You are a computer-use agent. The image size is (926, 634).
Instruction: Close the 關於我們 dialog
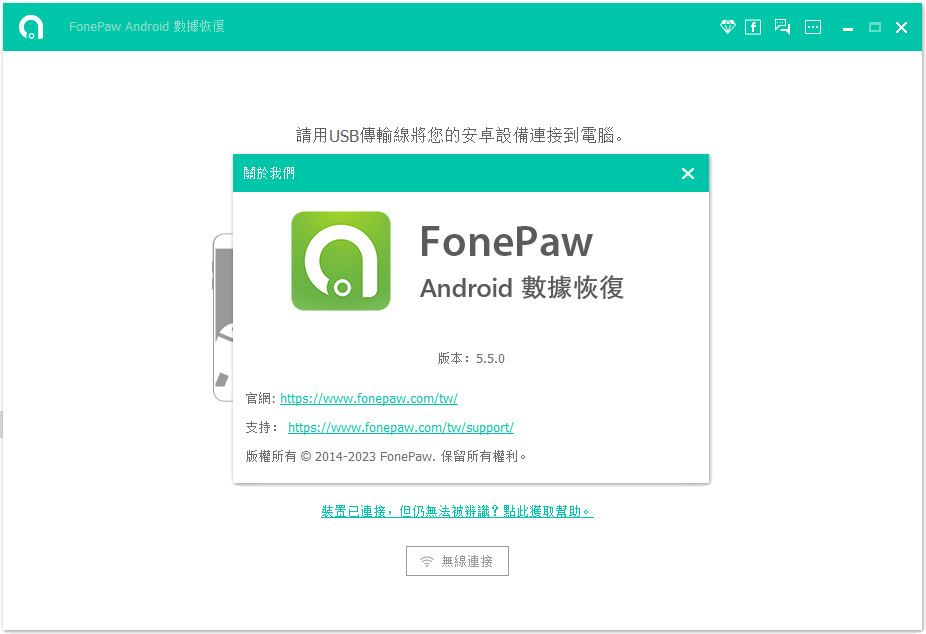click(687, 174)
